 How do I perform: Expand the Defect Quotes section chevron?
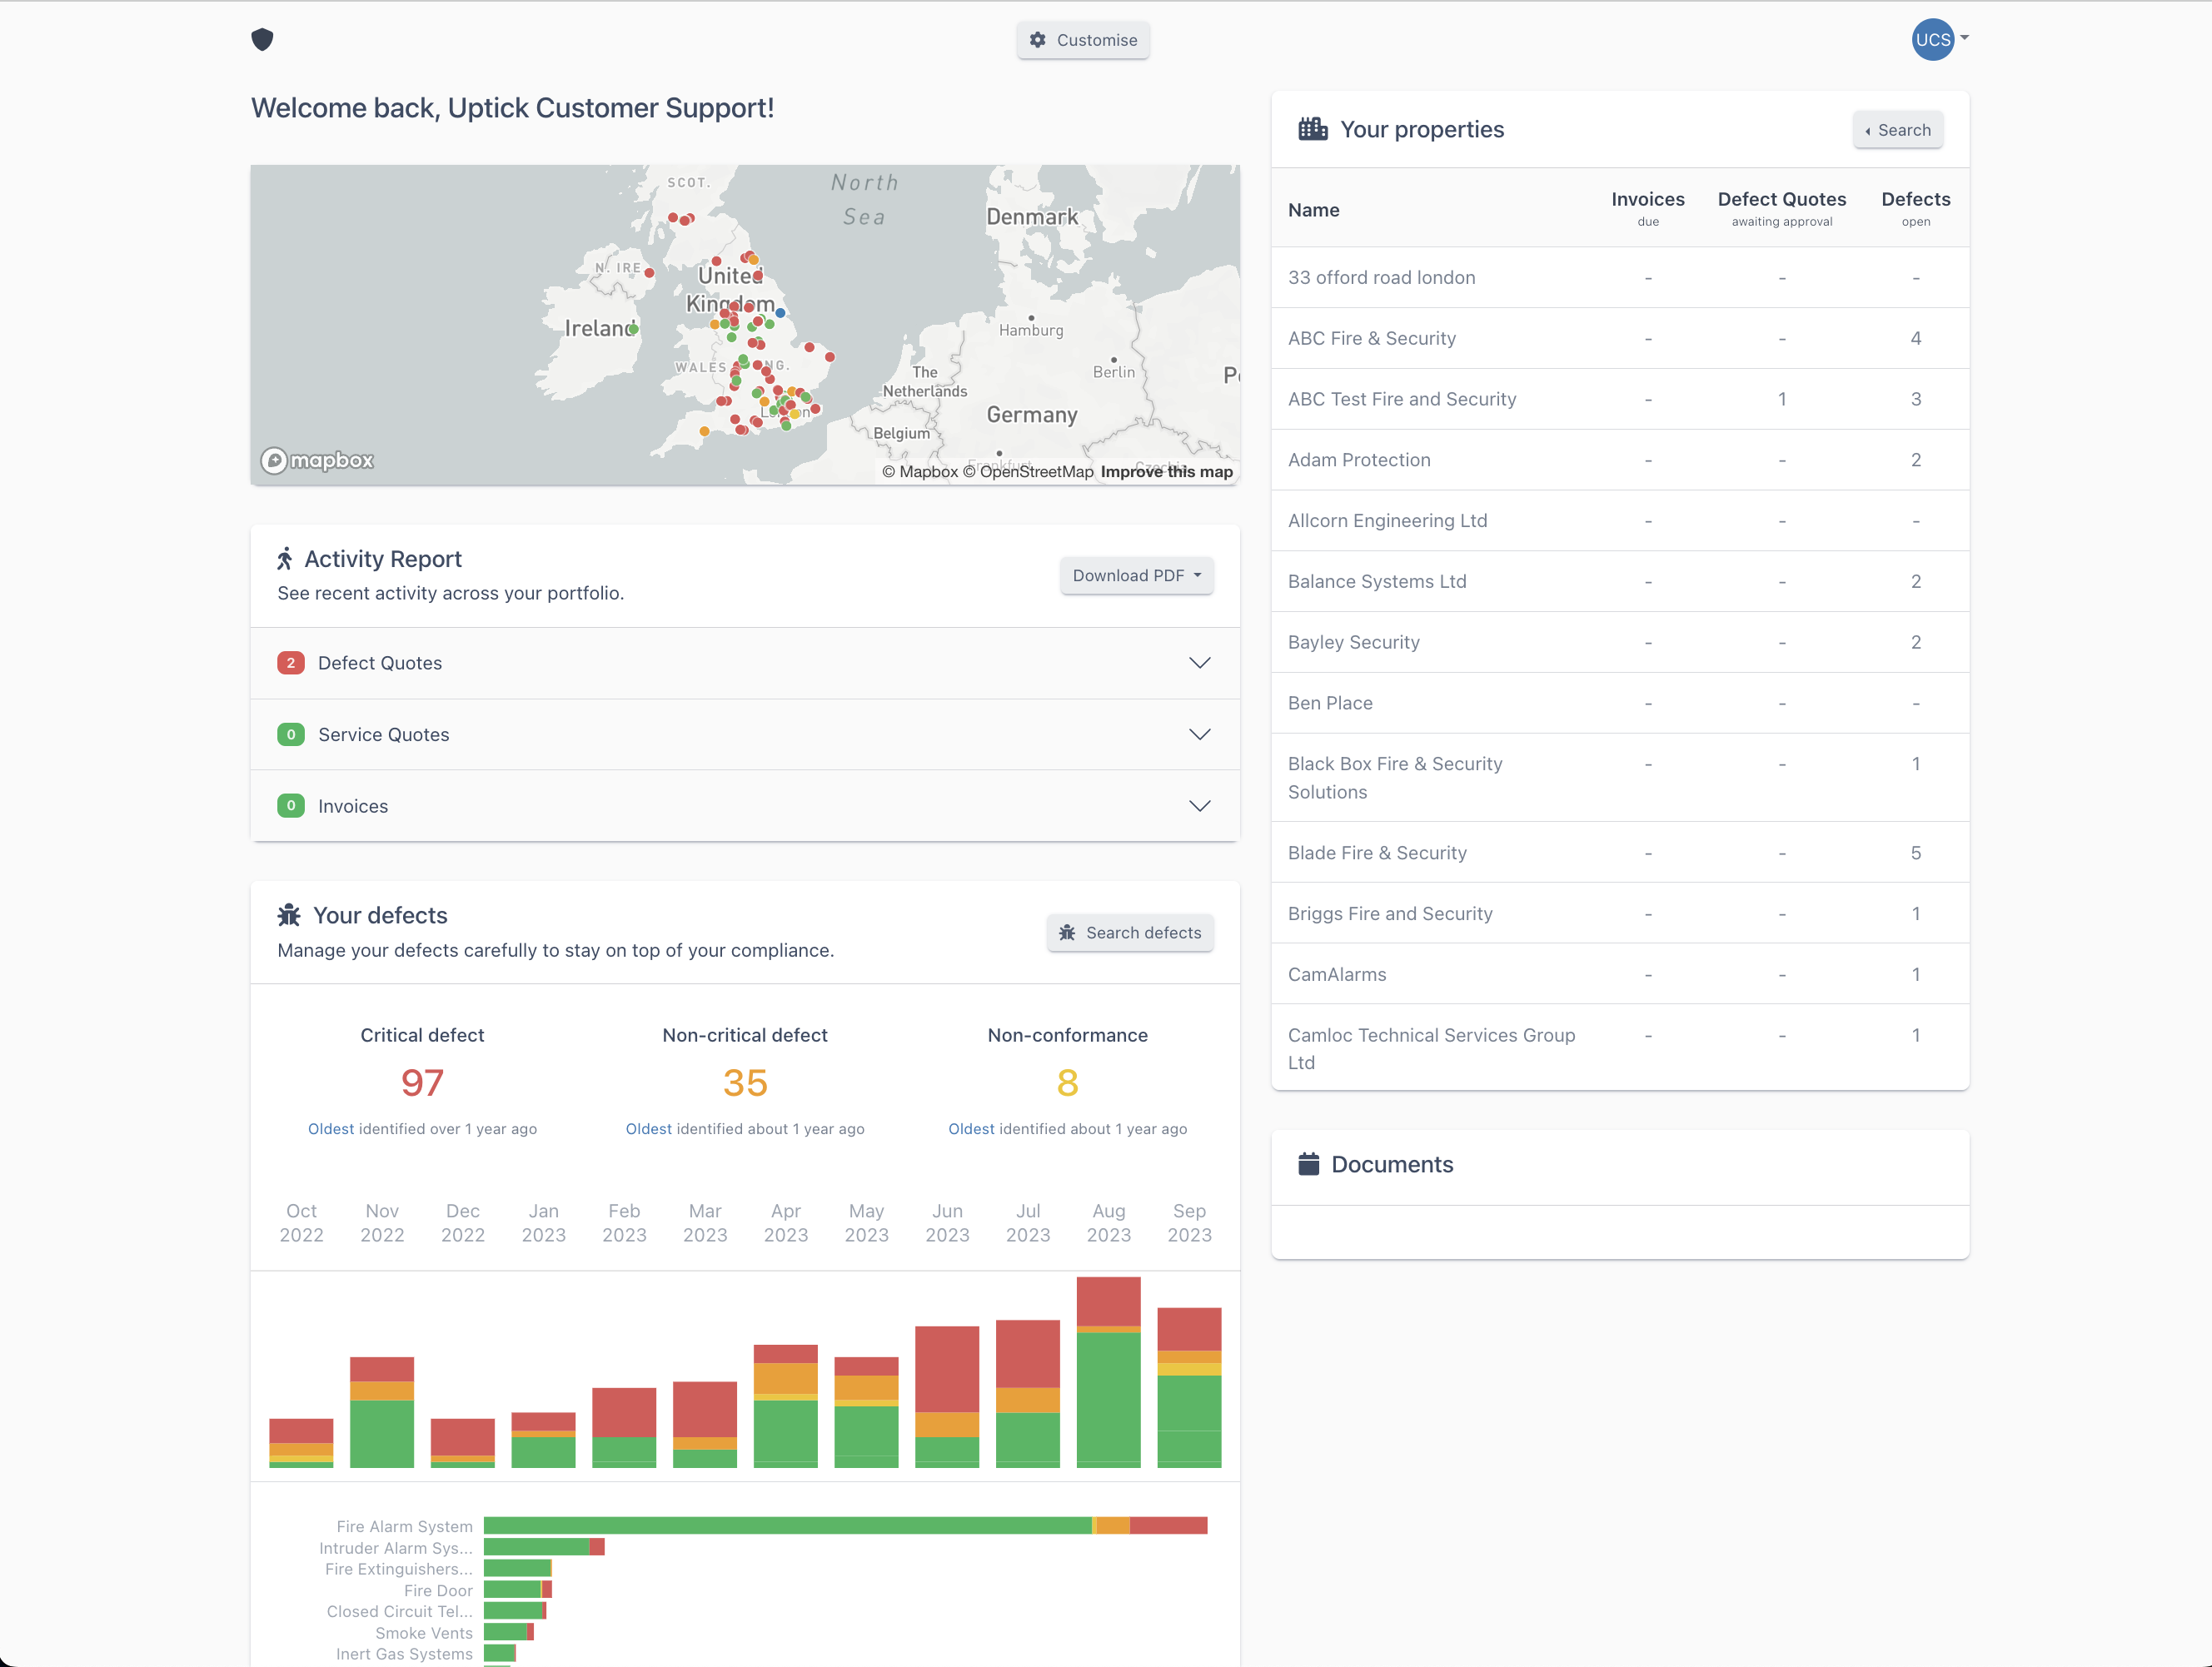(x=1199, y=663)
